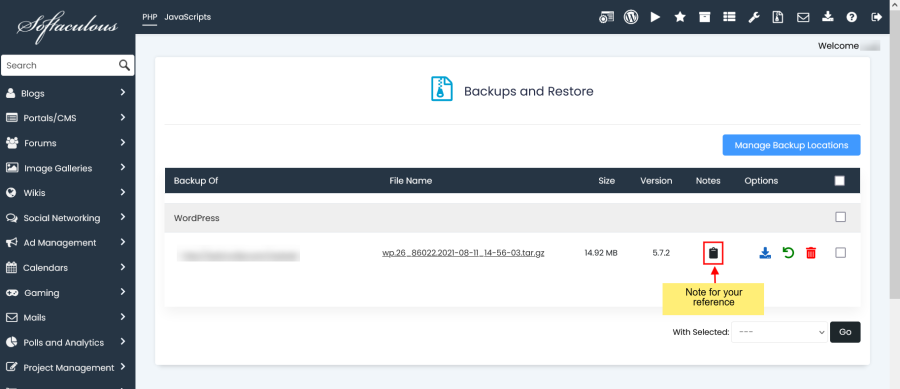Image resolution: width=900 pixels, height=389 pixels.
Task: Open the zip backups icon in top bar
Action: pos(778,17)
